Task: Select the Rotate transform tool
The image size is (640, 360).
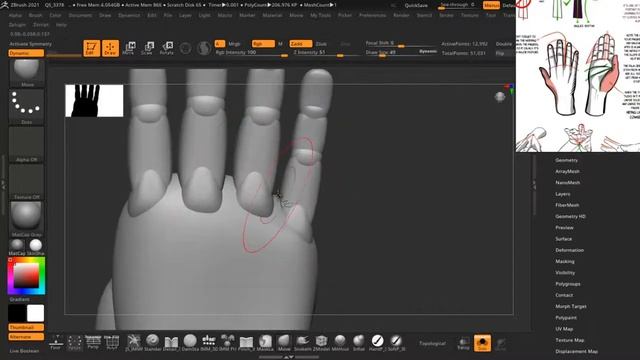Action: (167, 48)
